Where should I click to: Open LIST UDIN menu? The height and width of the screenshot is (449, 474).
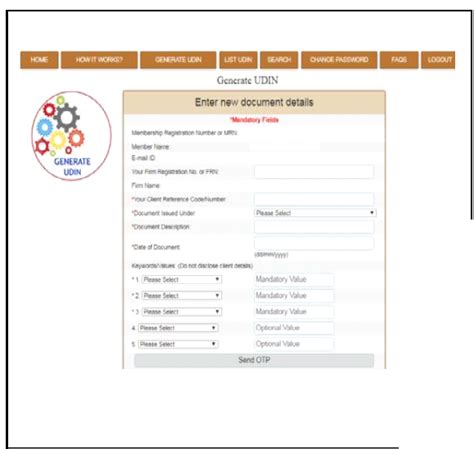(238, 60)
